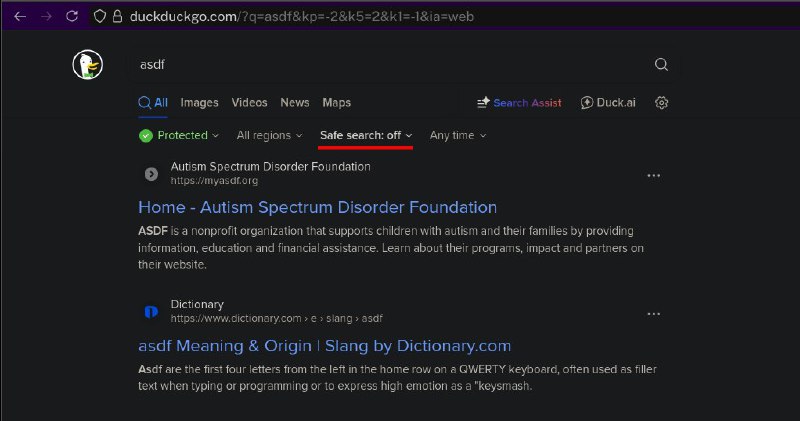Open the dictionary.com slang asdf URL

(x=277, y=318)
